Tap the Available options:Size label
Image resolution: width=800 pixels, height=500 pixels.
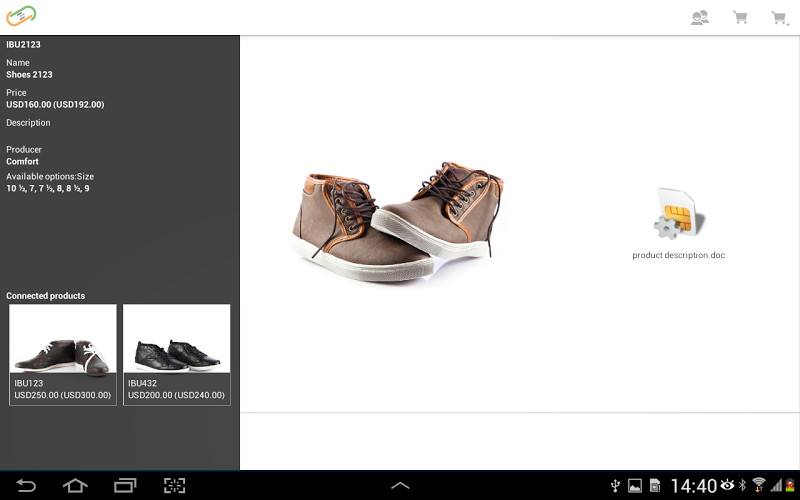tap(50, 177)
